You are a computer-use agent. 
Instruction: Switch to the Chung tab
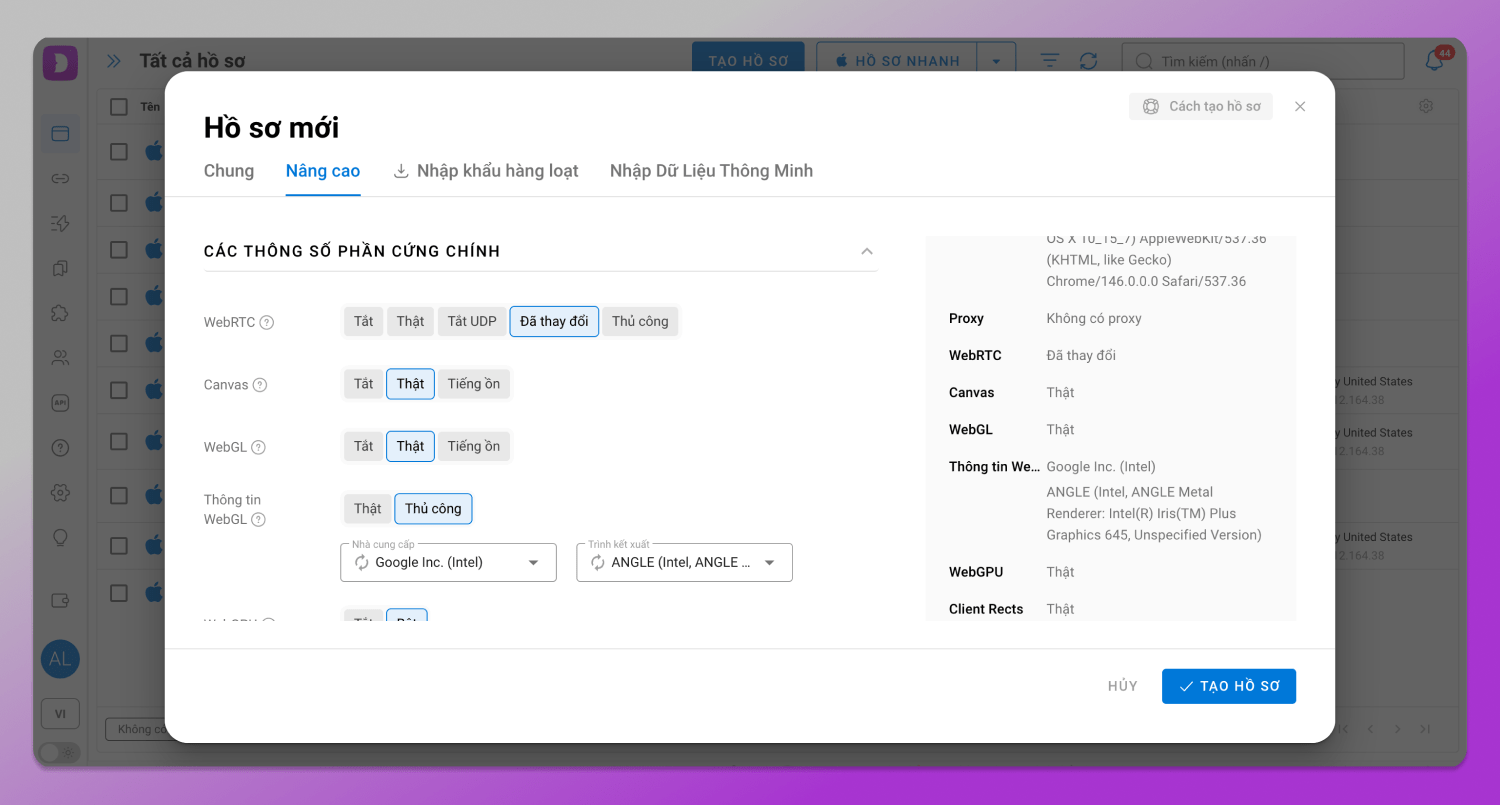[x=229, y=171]
